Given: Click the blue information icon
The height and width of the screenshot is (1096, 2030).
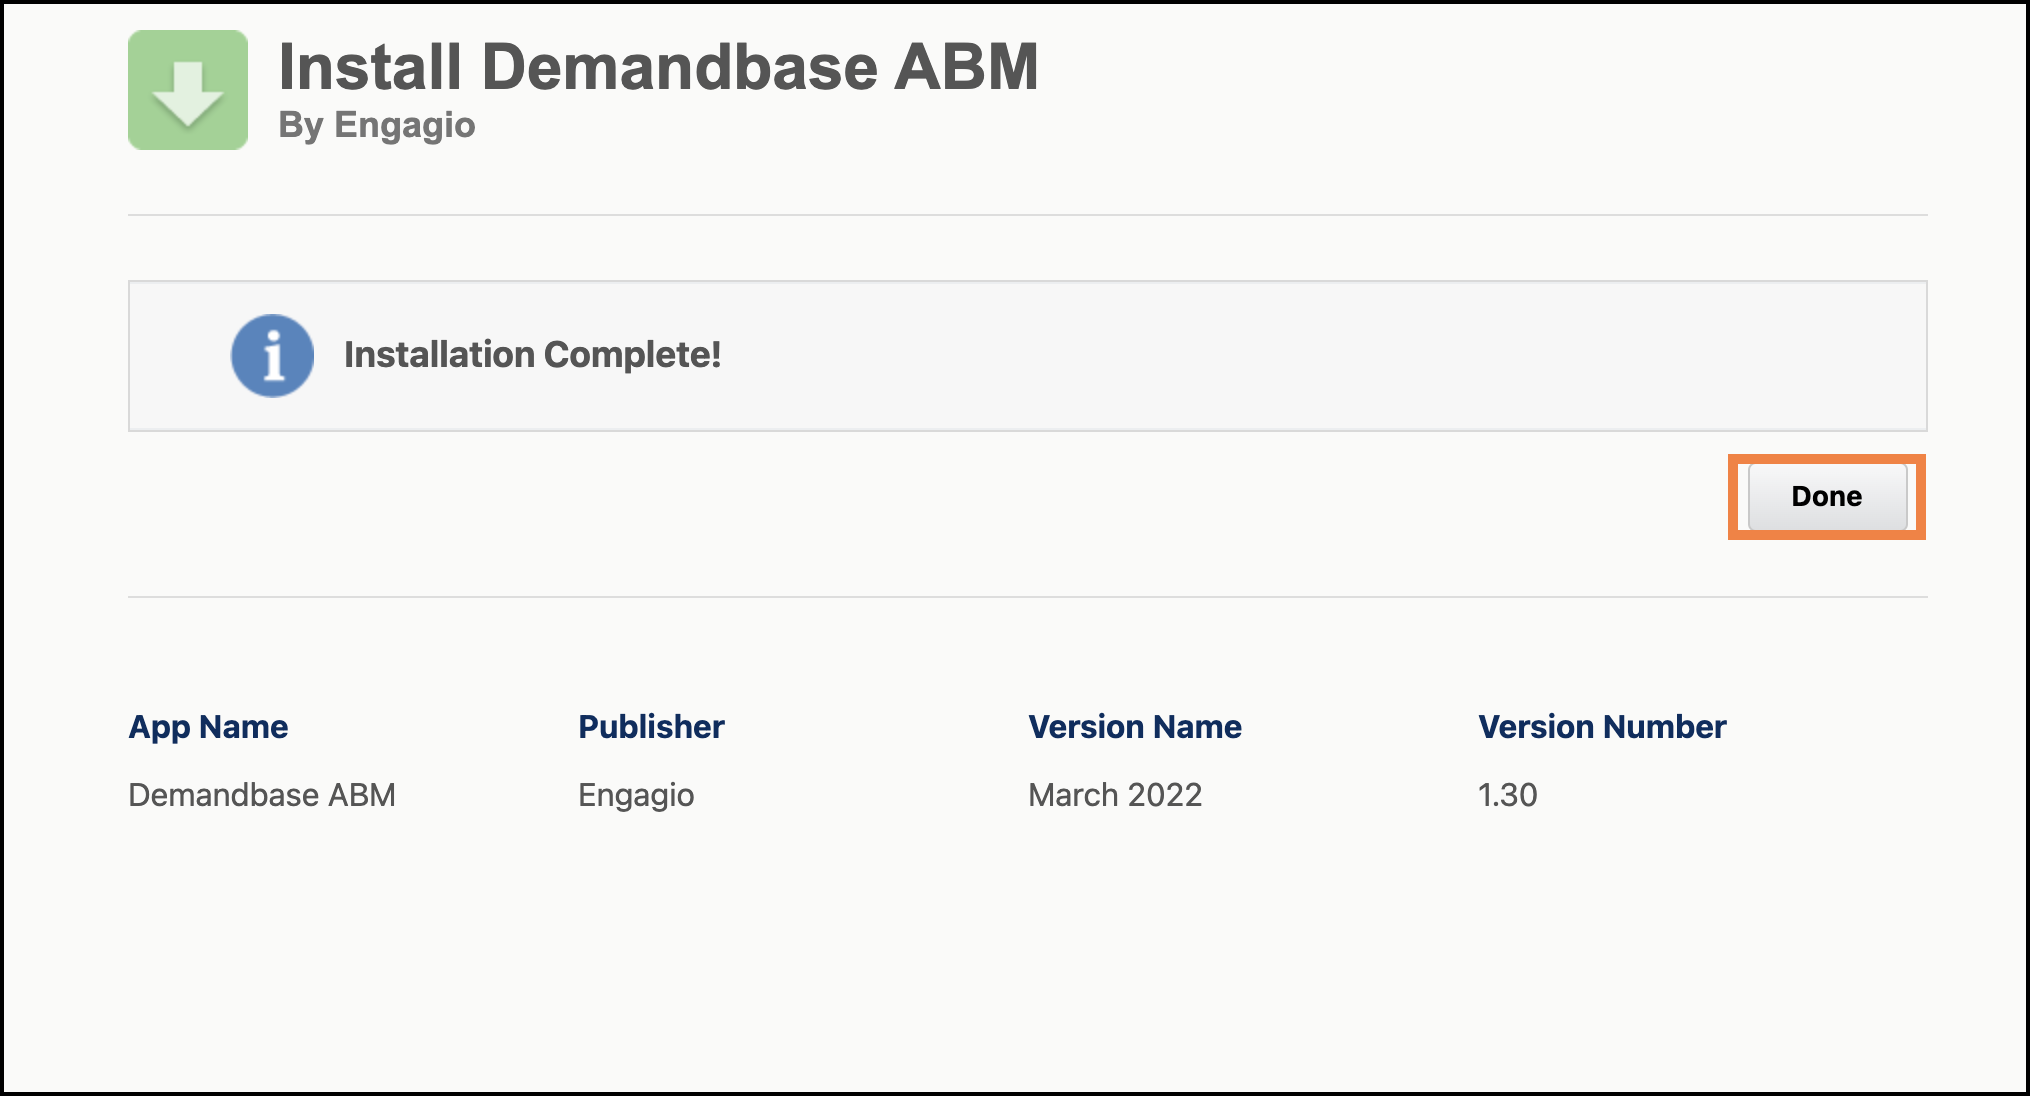Looking at the screenshot, I should [x=272, y=356].
